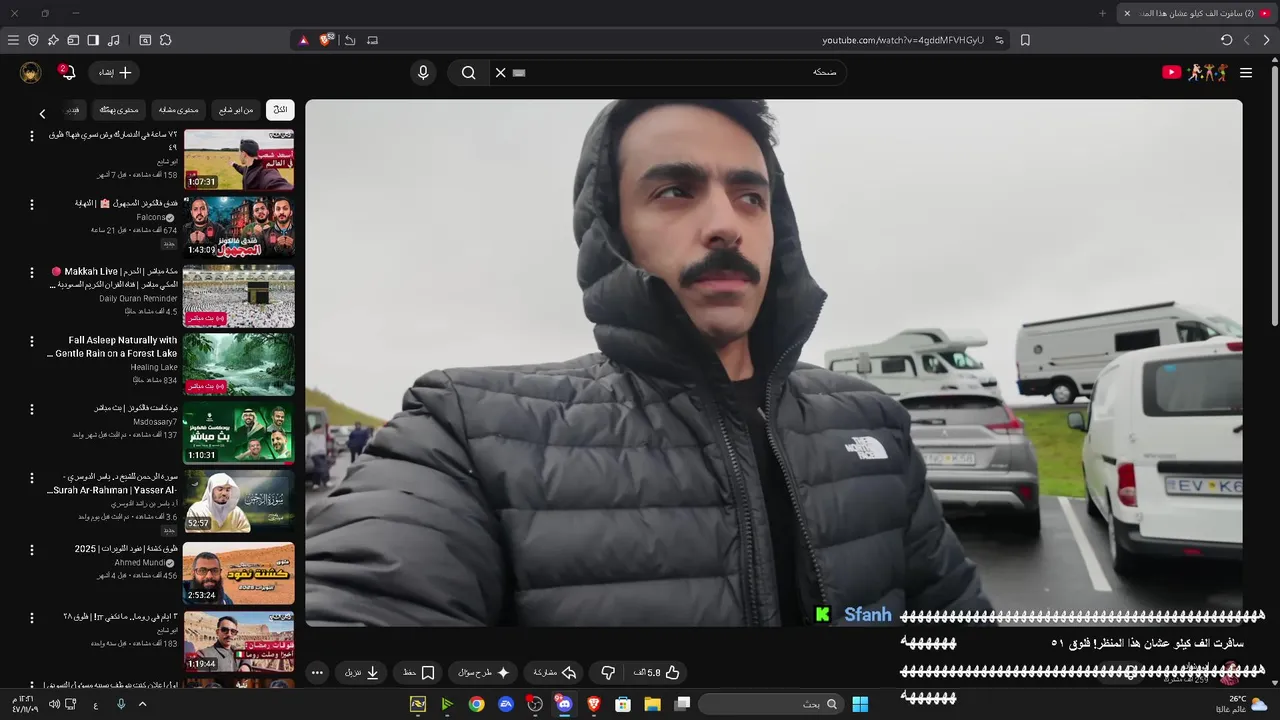
Task: Open options for the Msdossary7 video
Action: pos(31,409)
